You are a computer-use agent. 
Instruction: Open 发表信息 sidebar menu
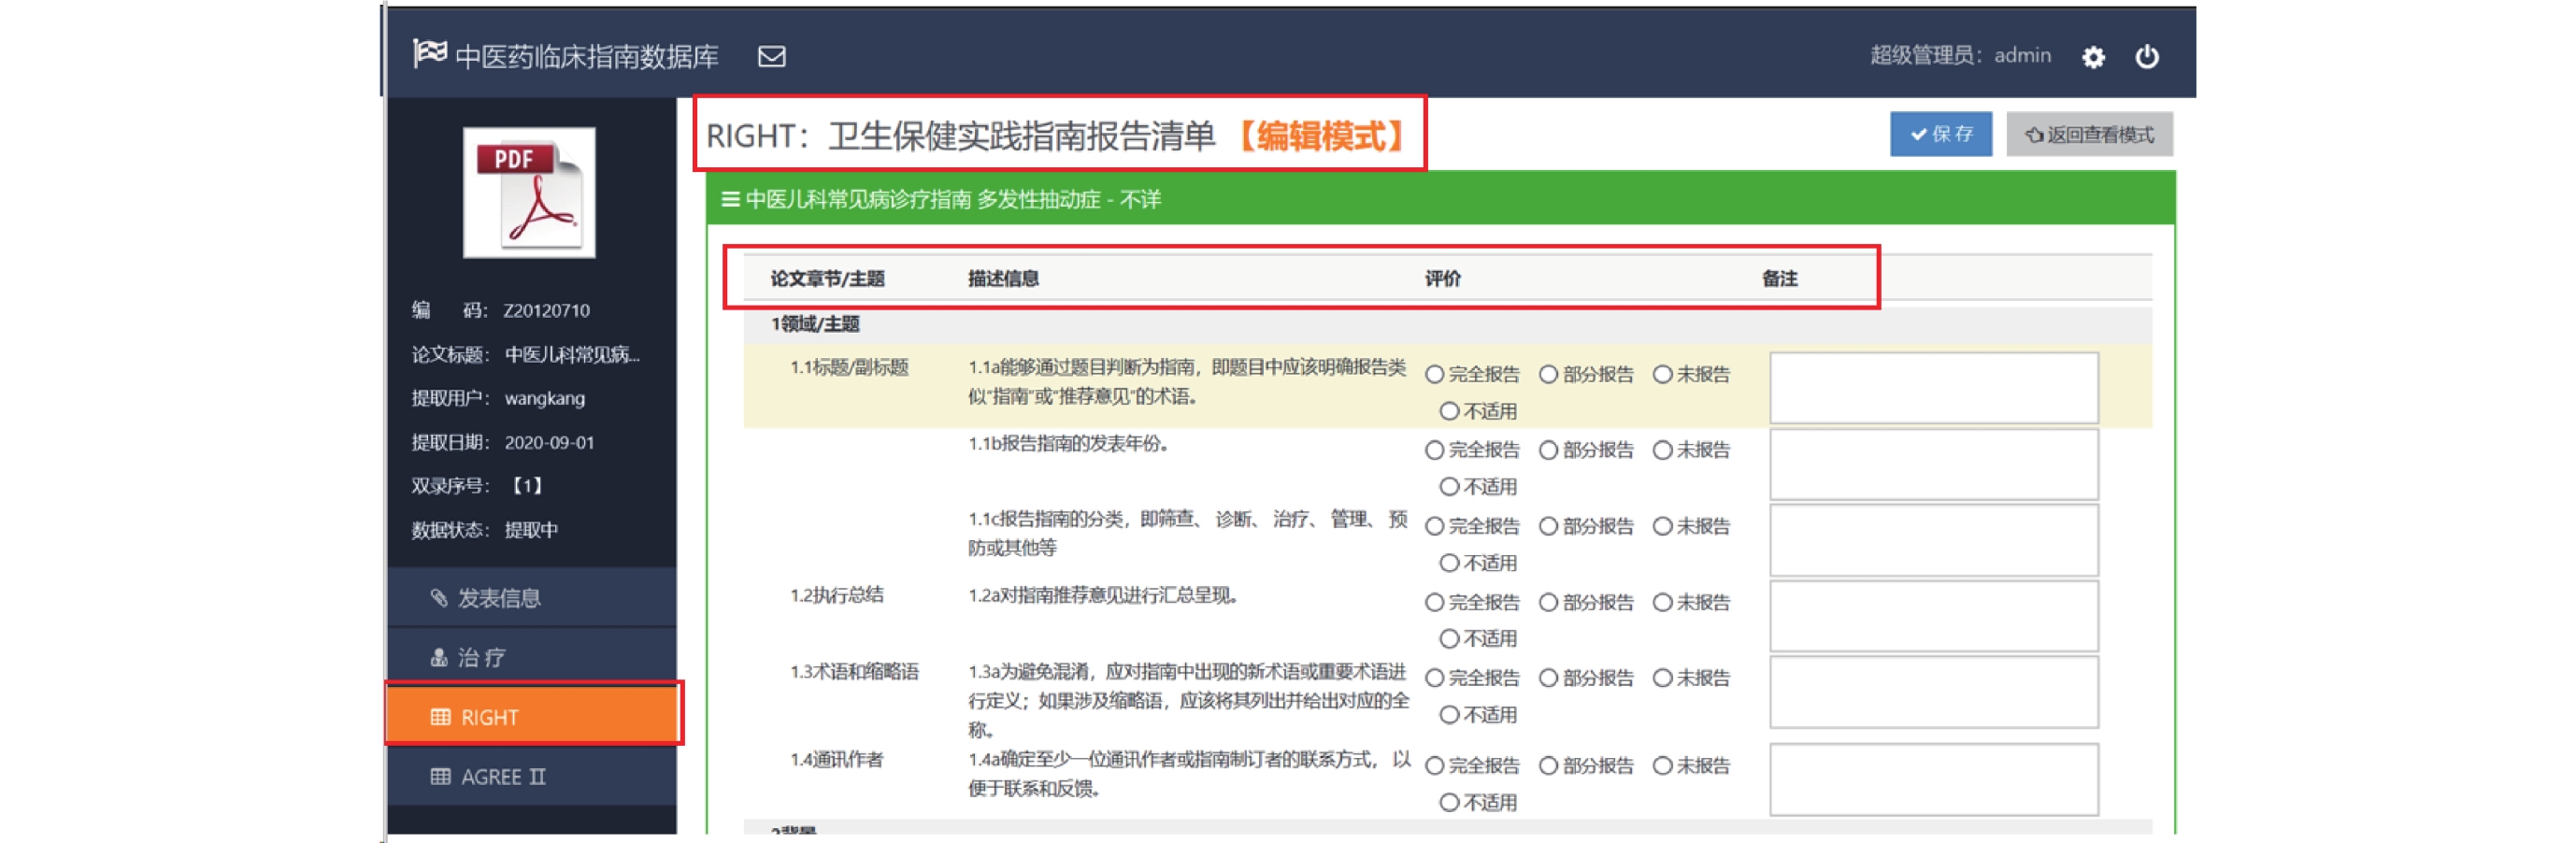(x=532, y=597)
